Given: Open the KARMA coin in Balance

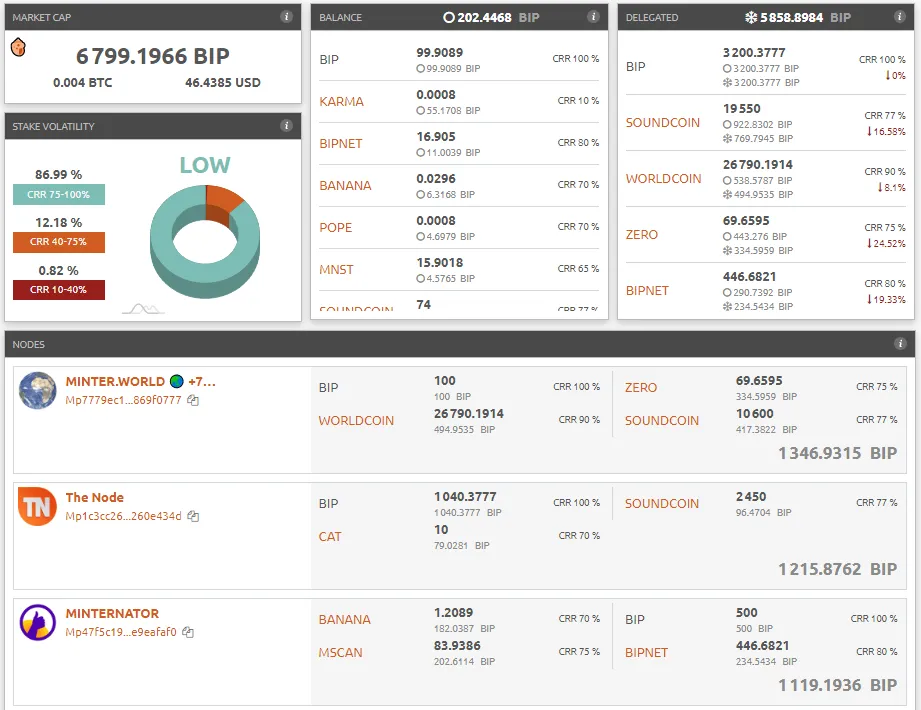Looking at the screenshot, I should tap(341, 102).
